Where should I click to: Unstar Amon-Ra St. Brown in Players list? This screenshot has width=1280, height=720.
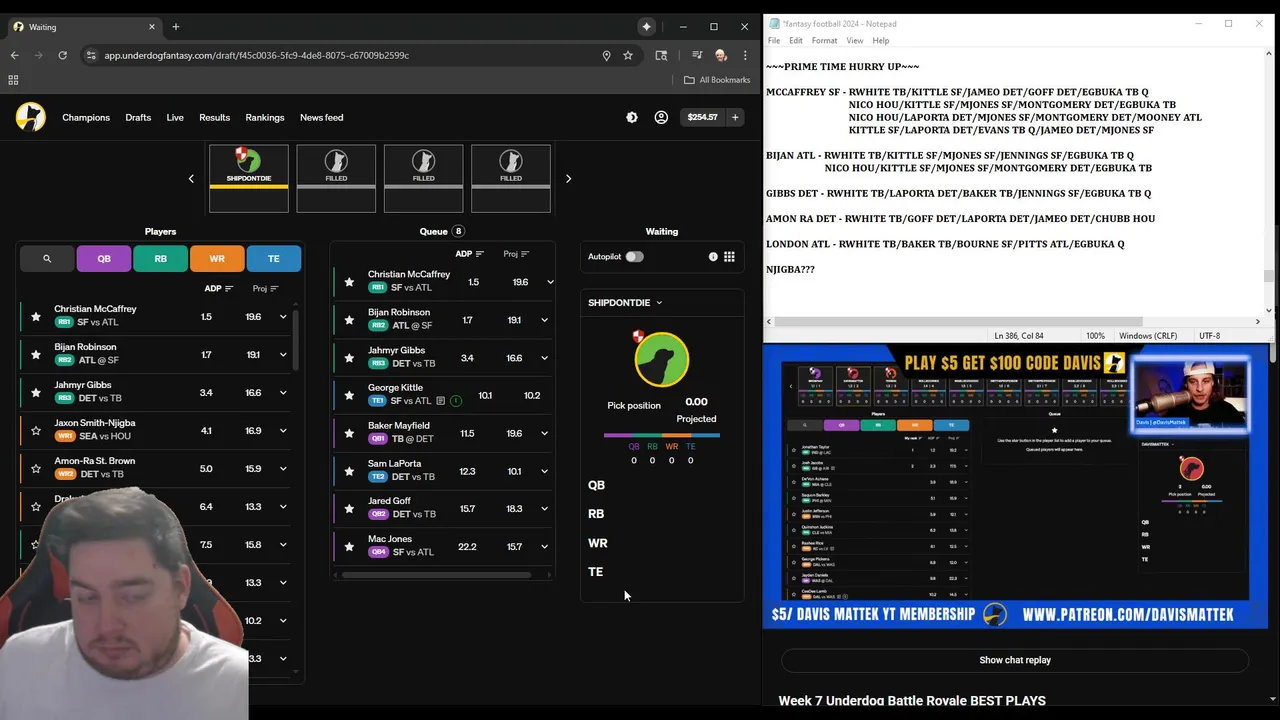point(36,469)
